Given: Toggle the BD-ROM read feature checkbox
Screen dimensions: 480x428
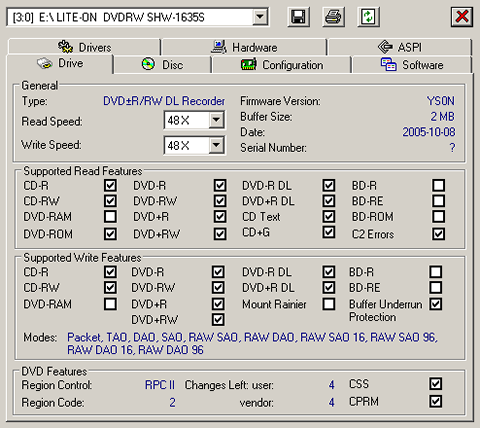Looking at the screenshot, I should coord(438,217).
